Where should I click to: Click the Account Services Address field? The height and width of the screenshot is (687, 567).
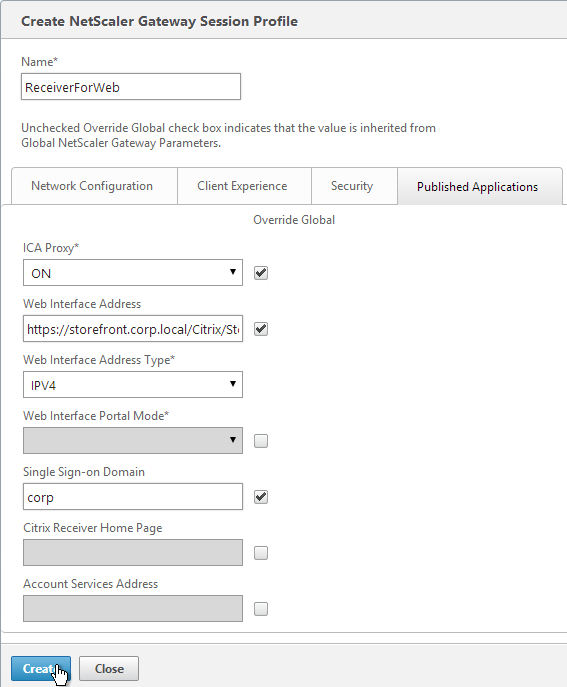pos(133,609)
